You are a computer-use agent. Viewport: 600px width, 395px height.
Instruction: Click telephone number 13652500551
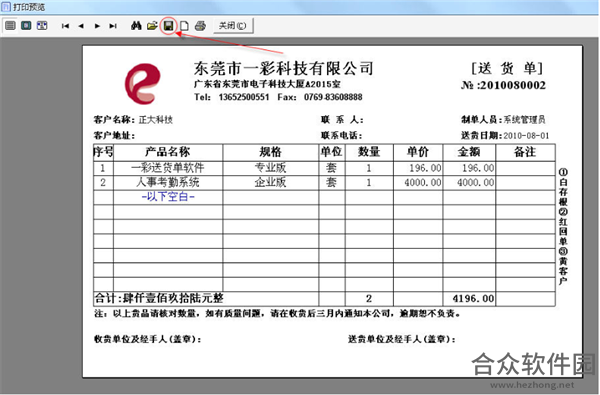(244, 97)
